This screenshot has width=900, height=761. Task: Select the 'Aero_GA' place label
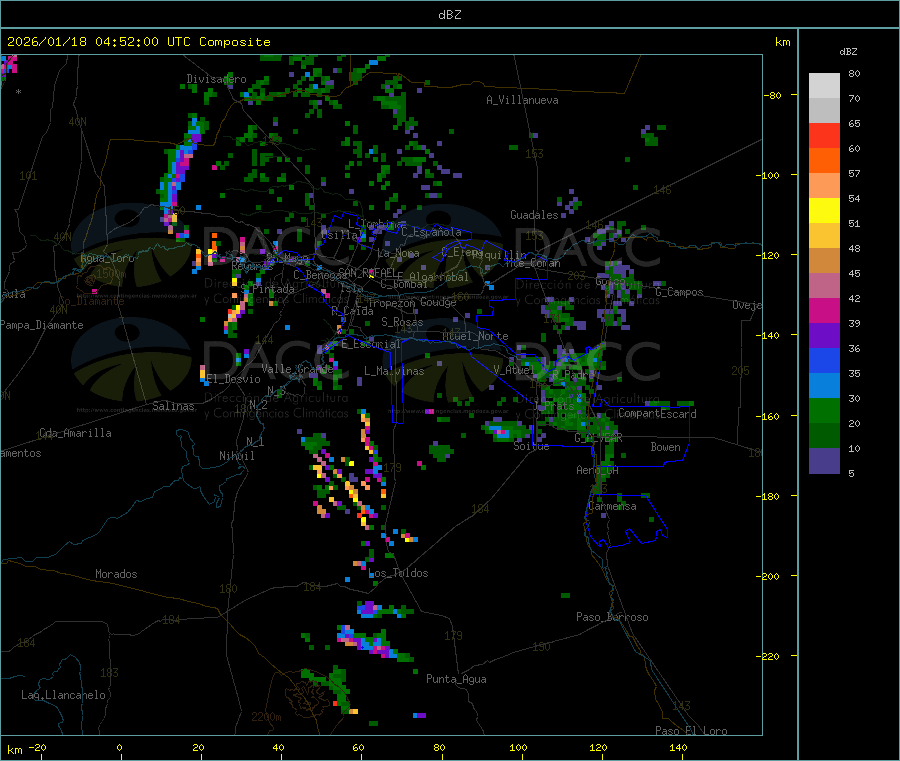[597, 470]
